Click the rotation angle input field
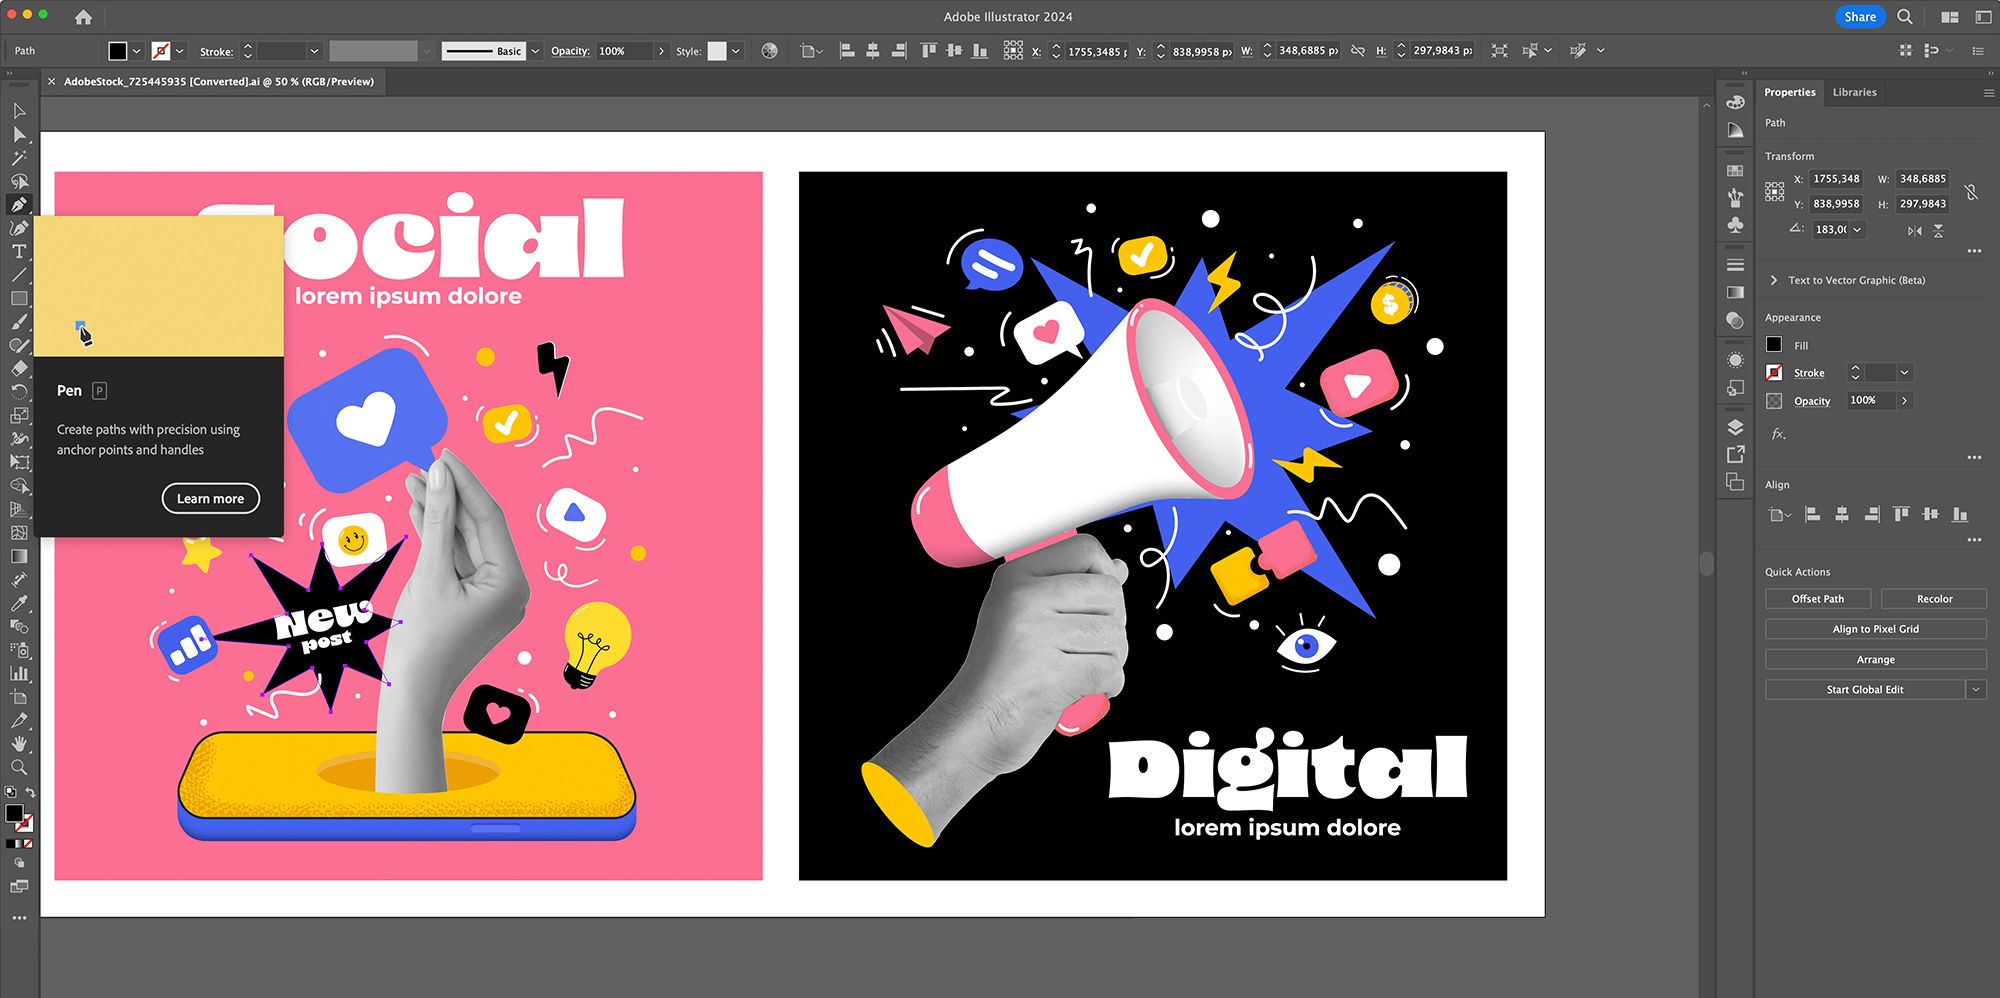The image size is (2000, 998). coord(1830,230)
